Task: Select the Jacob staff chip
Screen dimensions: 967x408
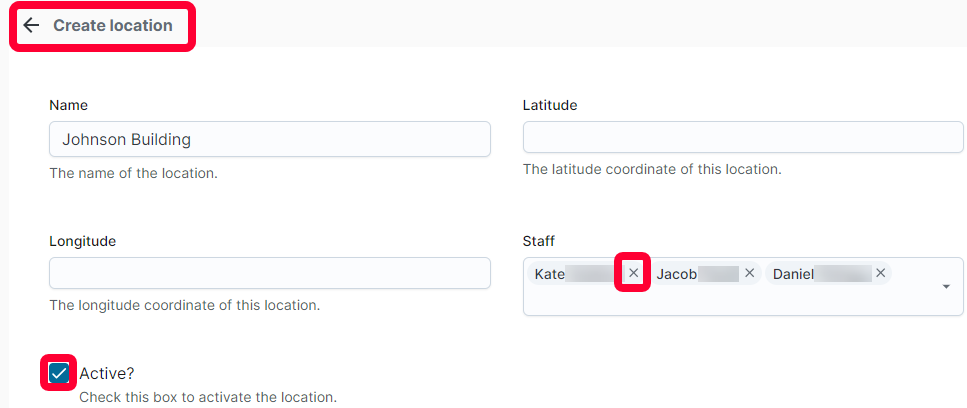Action: coord(705,274)
